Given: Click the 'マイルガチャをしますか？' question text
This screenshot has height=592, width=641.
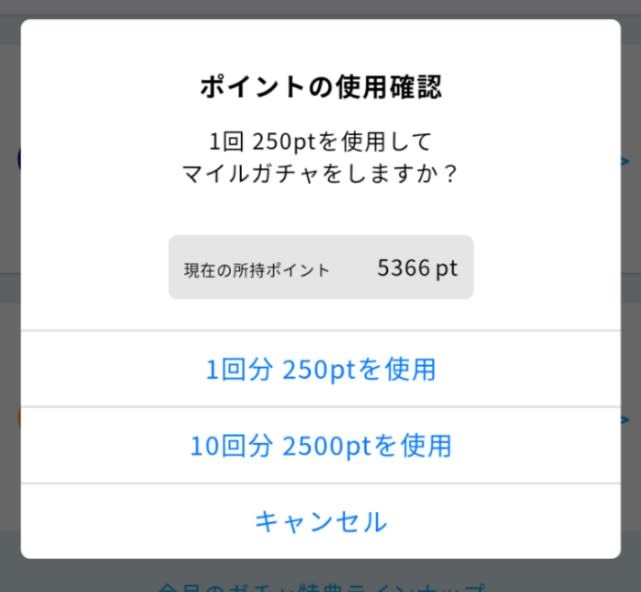Looking at the screenshot, I should (x=320, y=174).
